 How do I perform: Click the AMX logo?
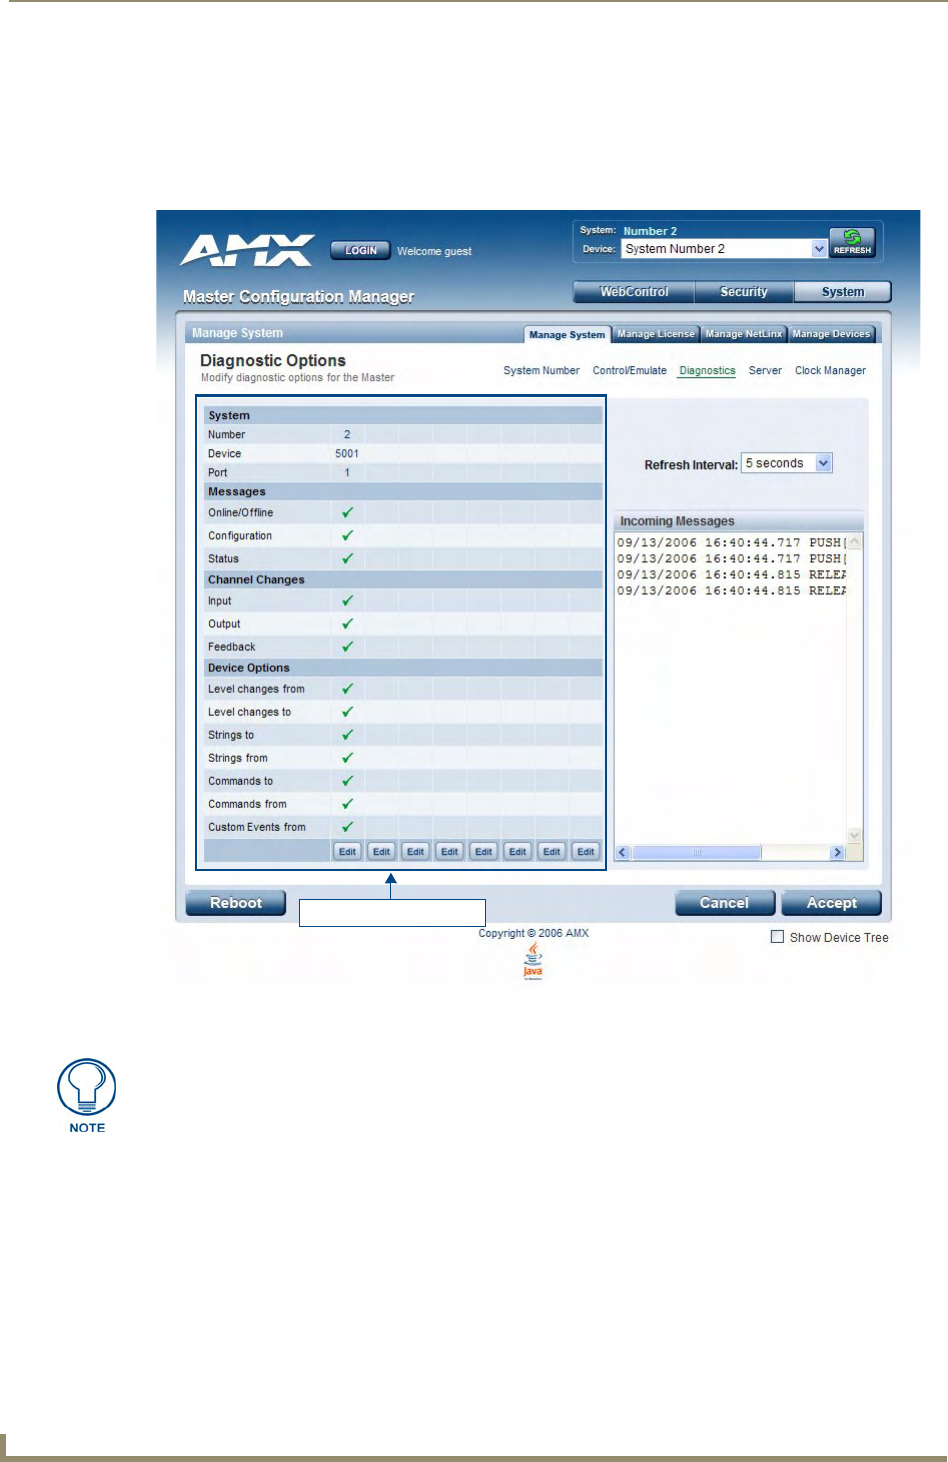[247, 250]
